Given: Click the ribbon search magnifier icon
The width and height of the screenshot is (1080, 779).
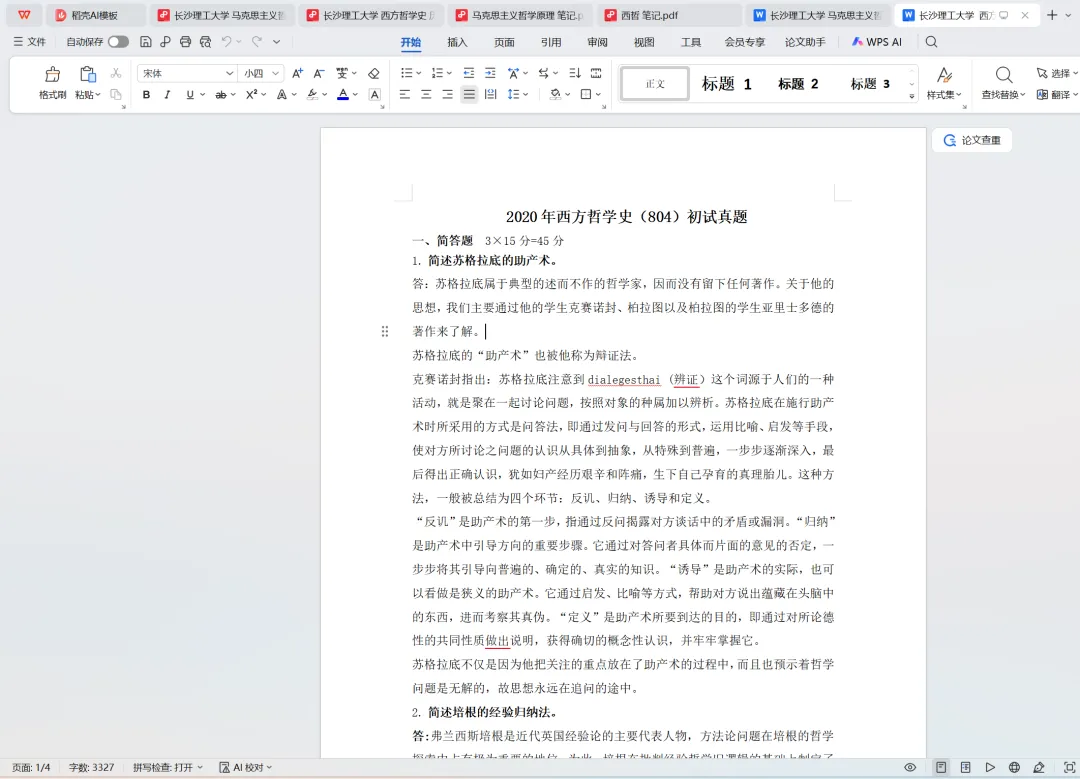Looking at the screenshot, I should tap(931, 42).
